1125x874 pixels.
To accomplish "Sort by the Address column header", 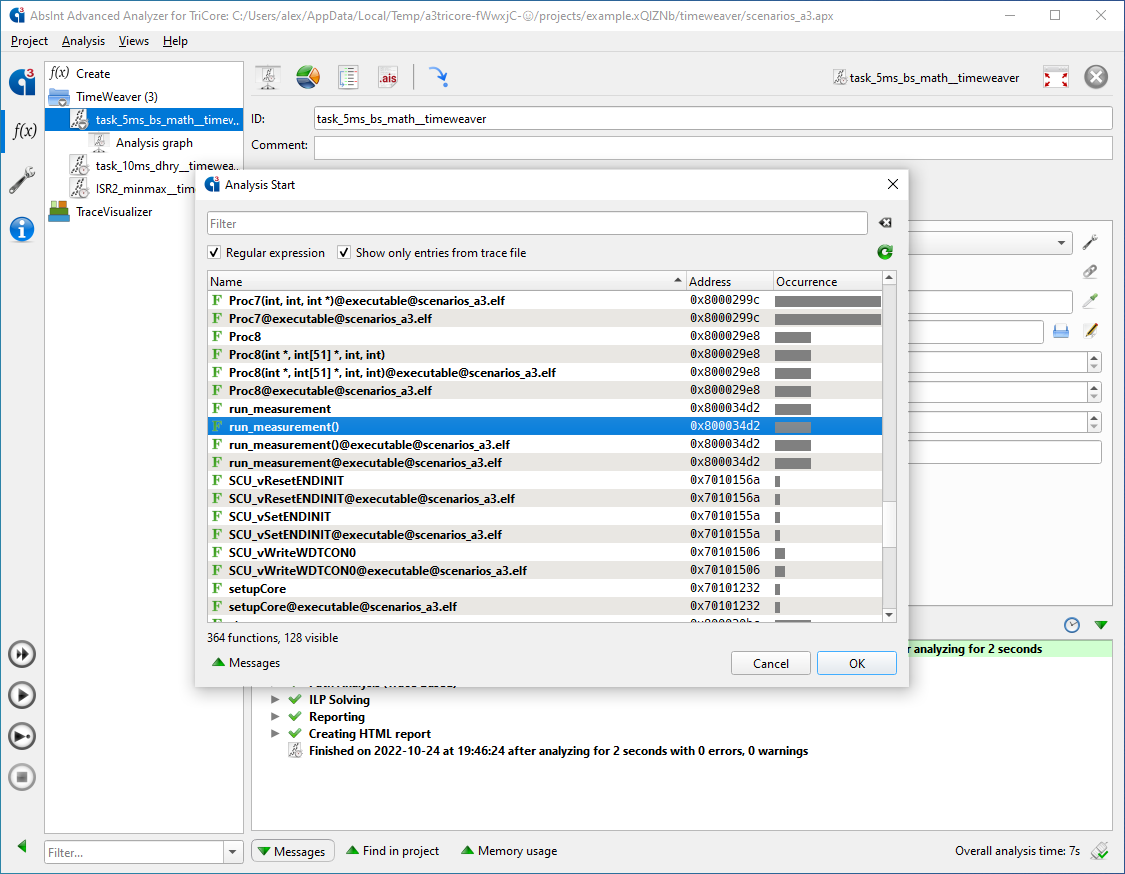I will (729, 281).
